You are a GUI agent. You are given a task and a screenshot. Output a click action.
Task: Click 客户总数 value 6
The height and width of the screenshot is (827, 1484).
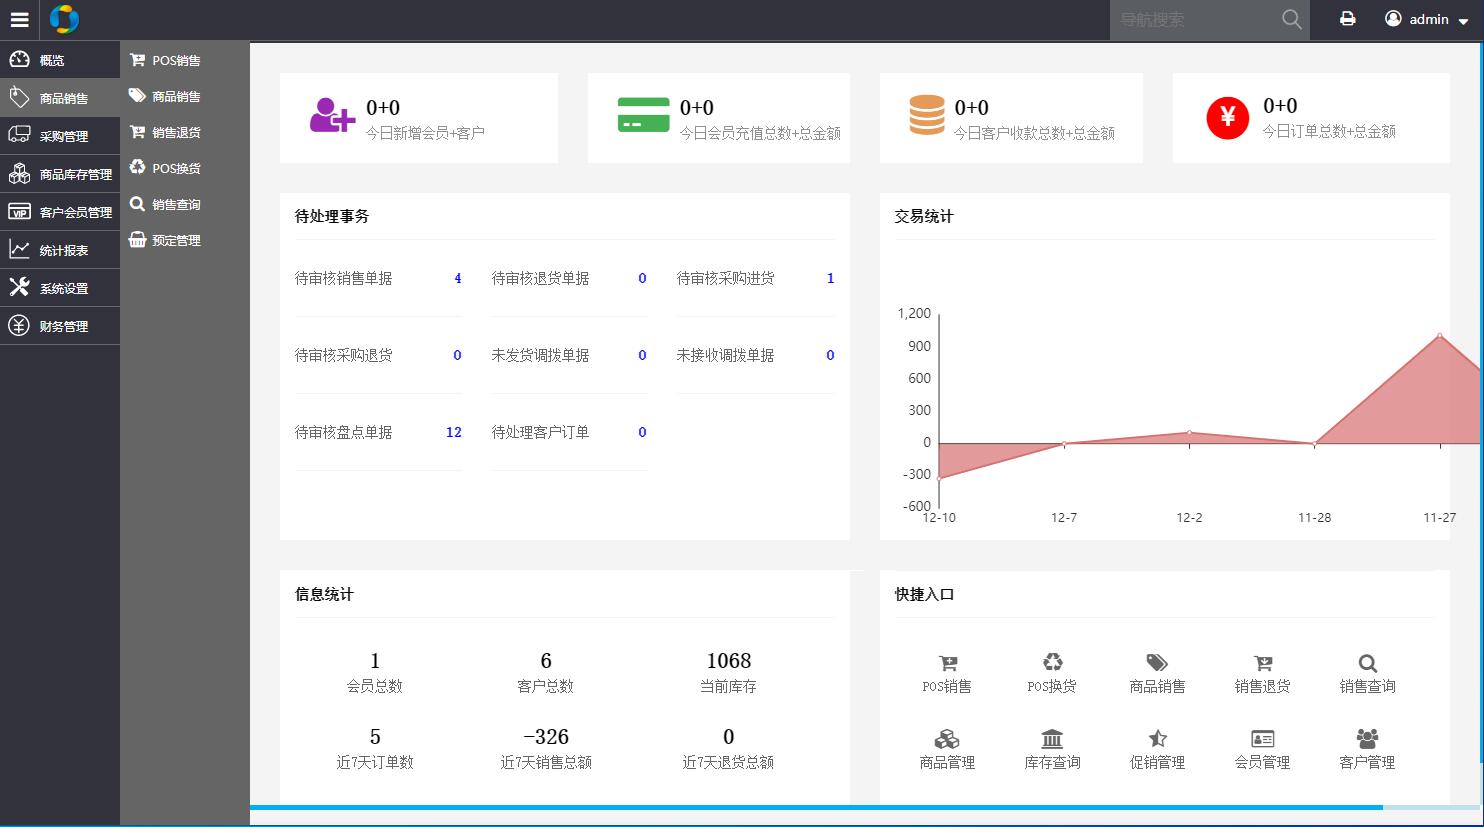546,661
